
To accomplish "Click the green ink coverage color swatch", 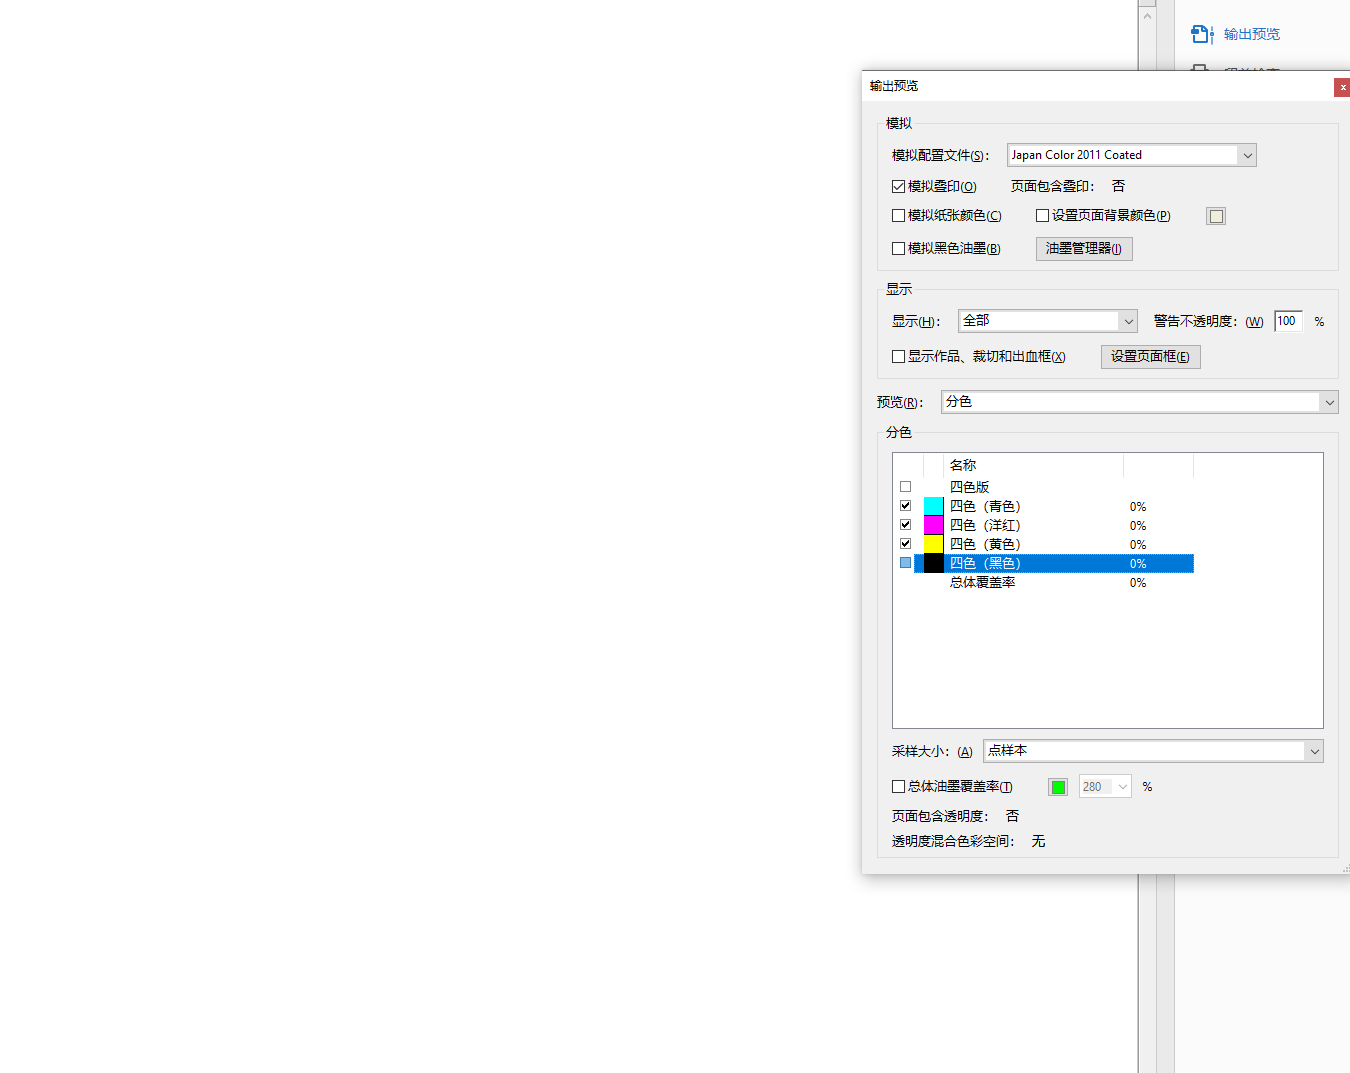I will tap(1058, 787).
